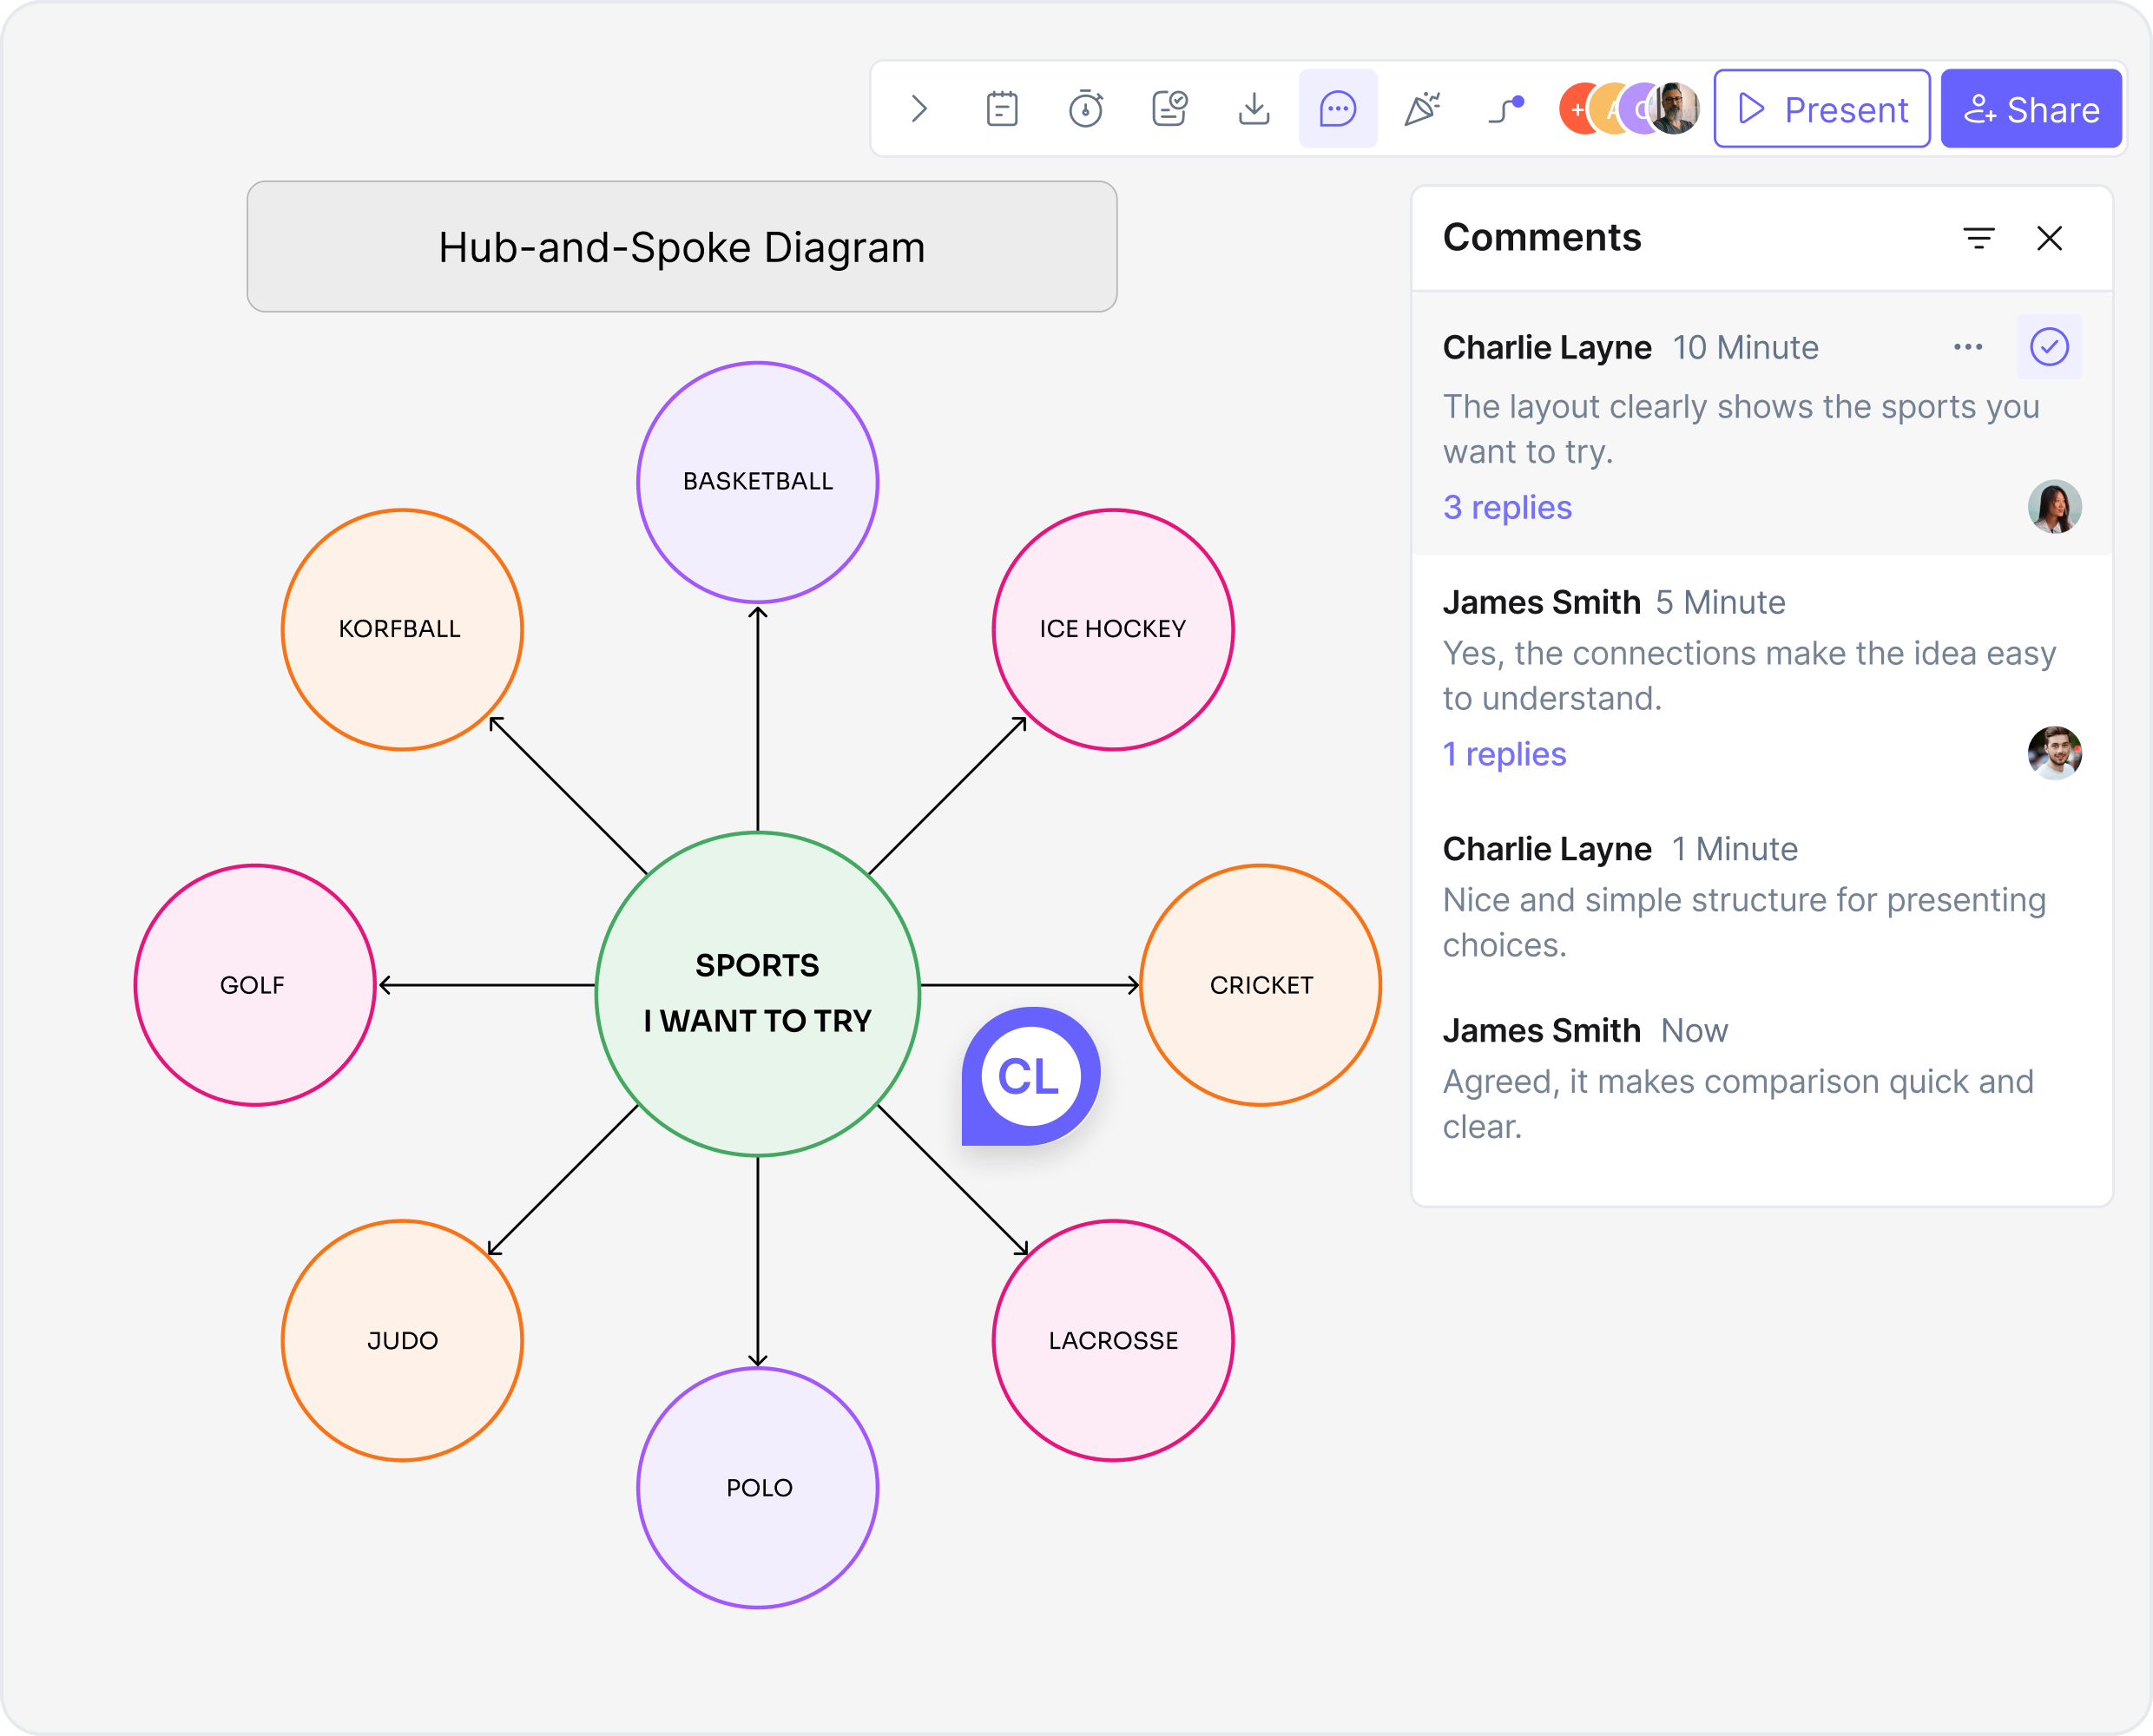Open more options on Charlie's comment
The image size is (2153, 1736).
[1967, 347]
